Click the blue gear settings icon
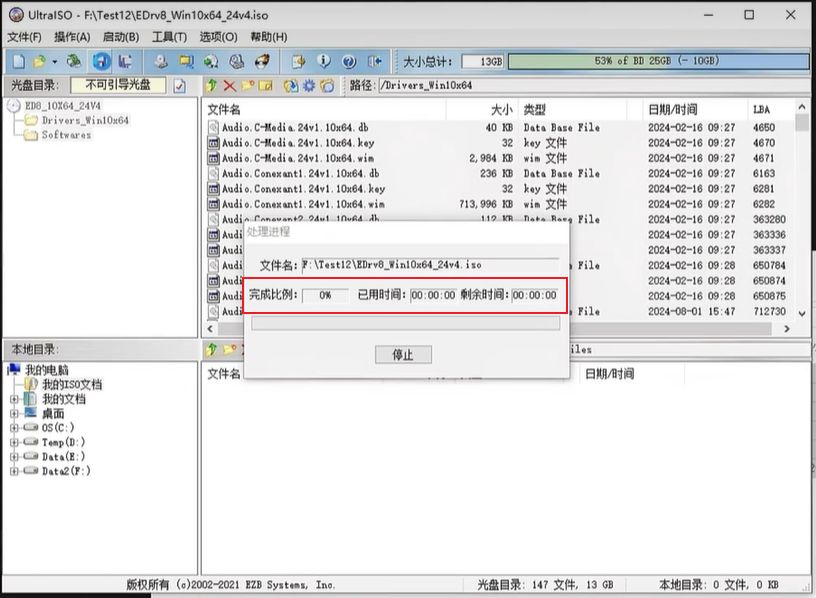 309,86
